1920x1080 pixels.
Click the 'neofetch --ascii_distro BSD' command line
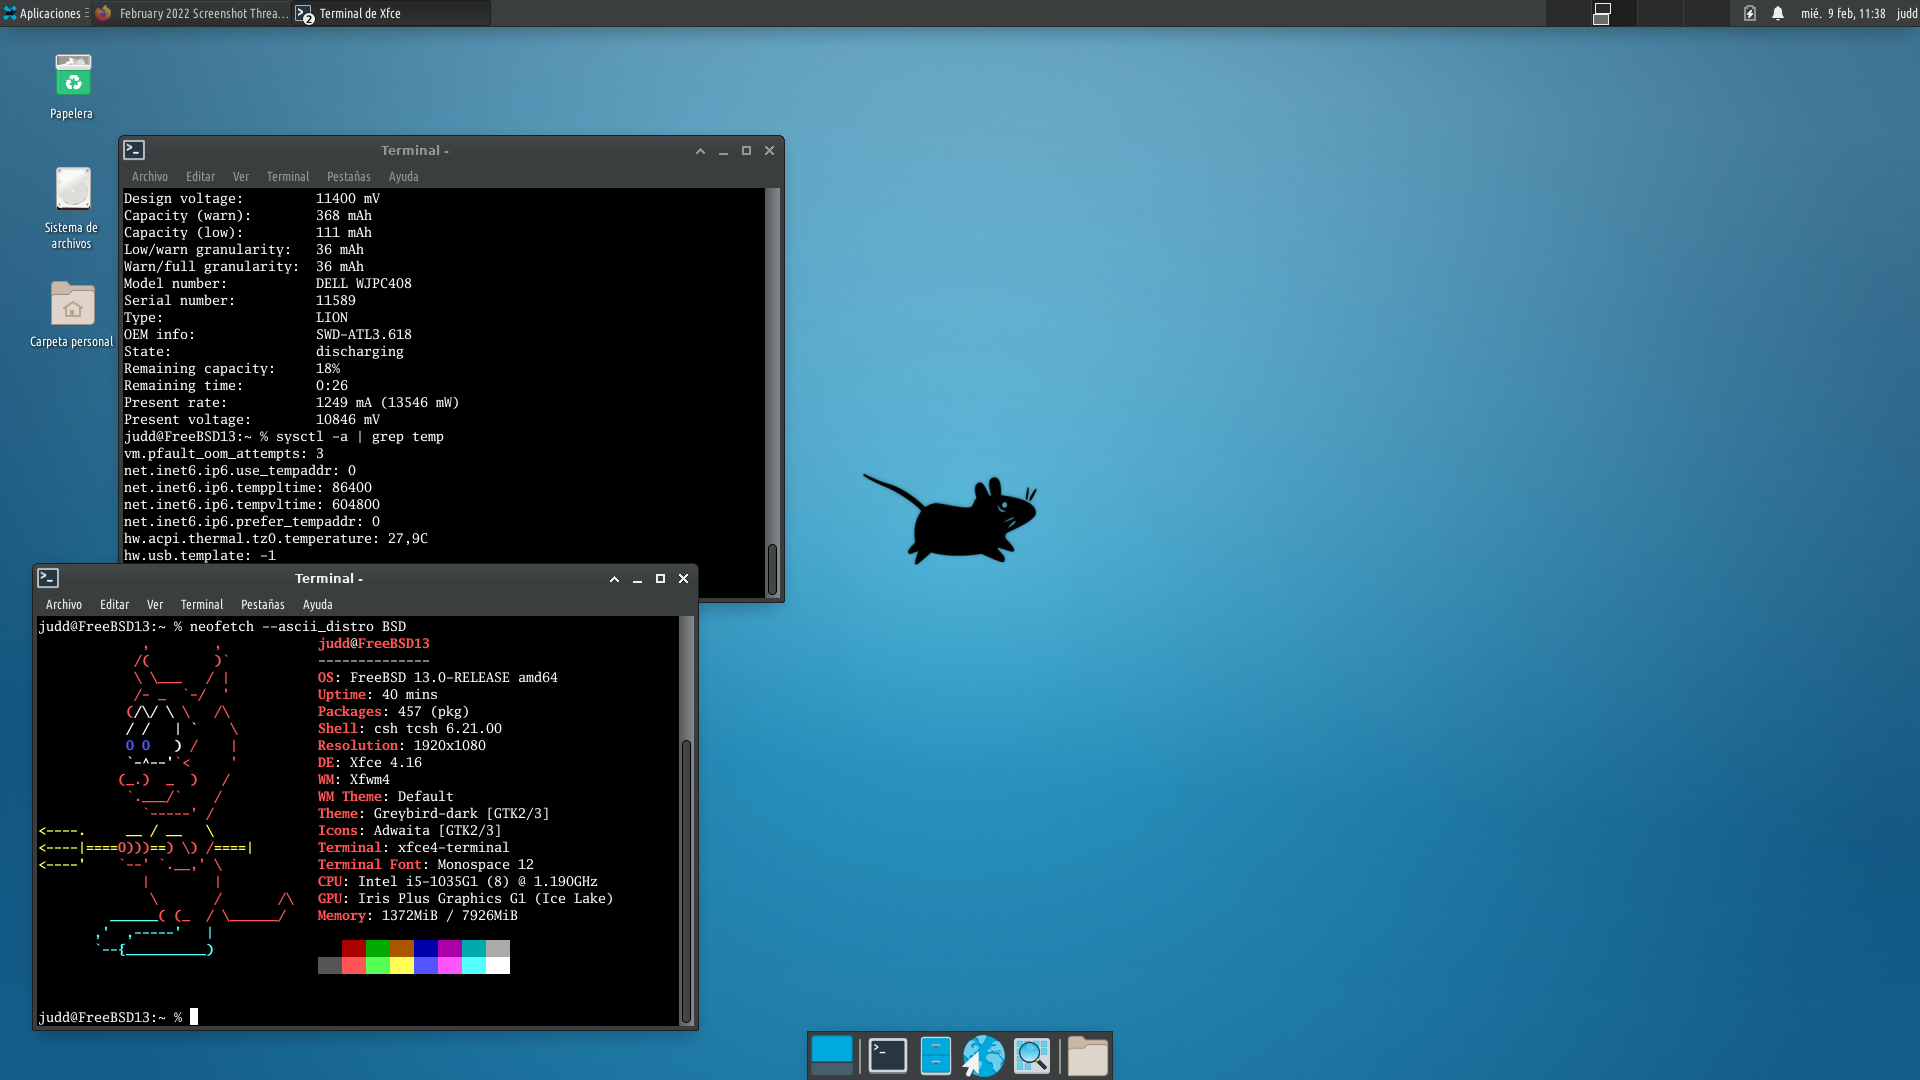click(x=298, y=627)
